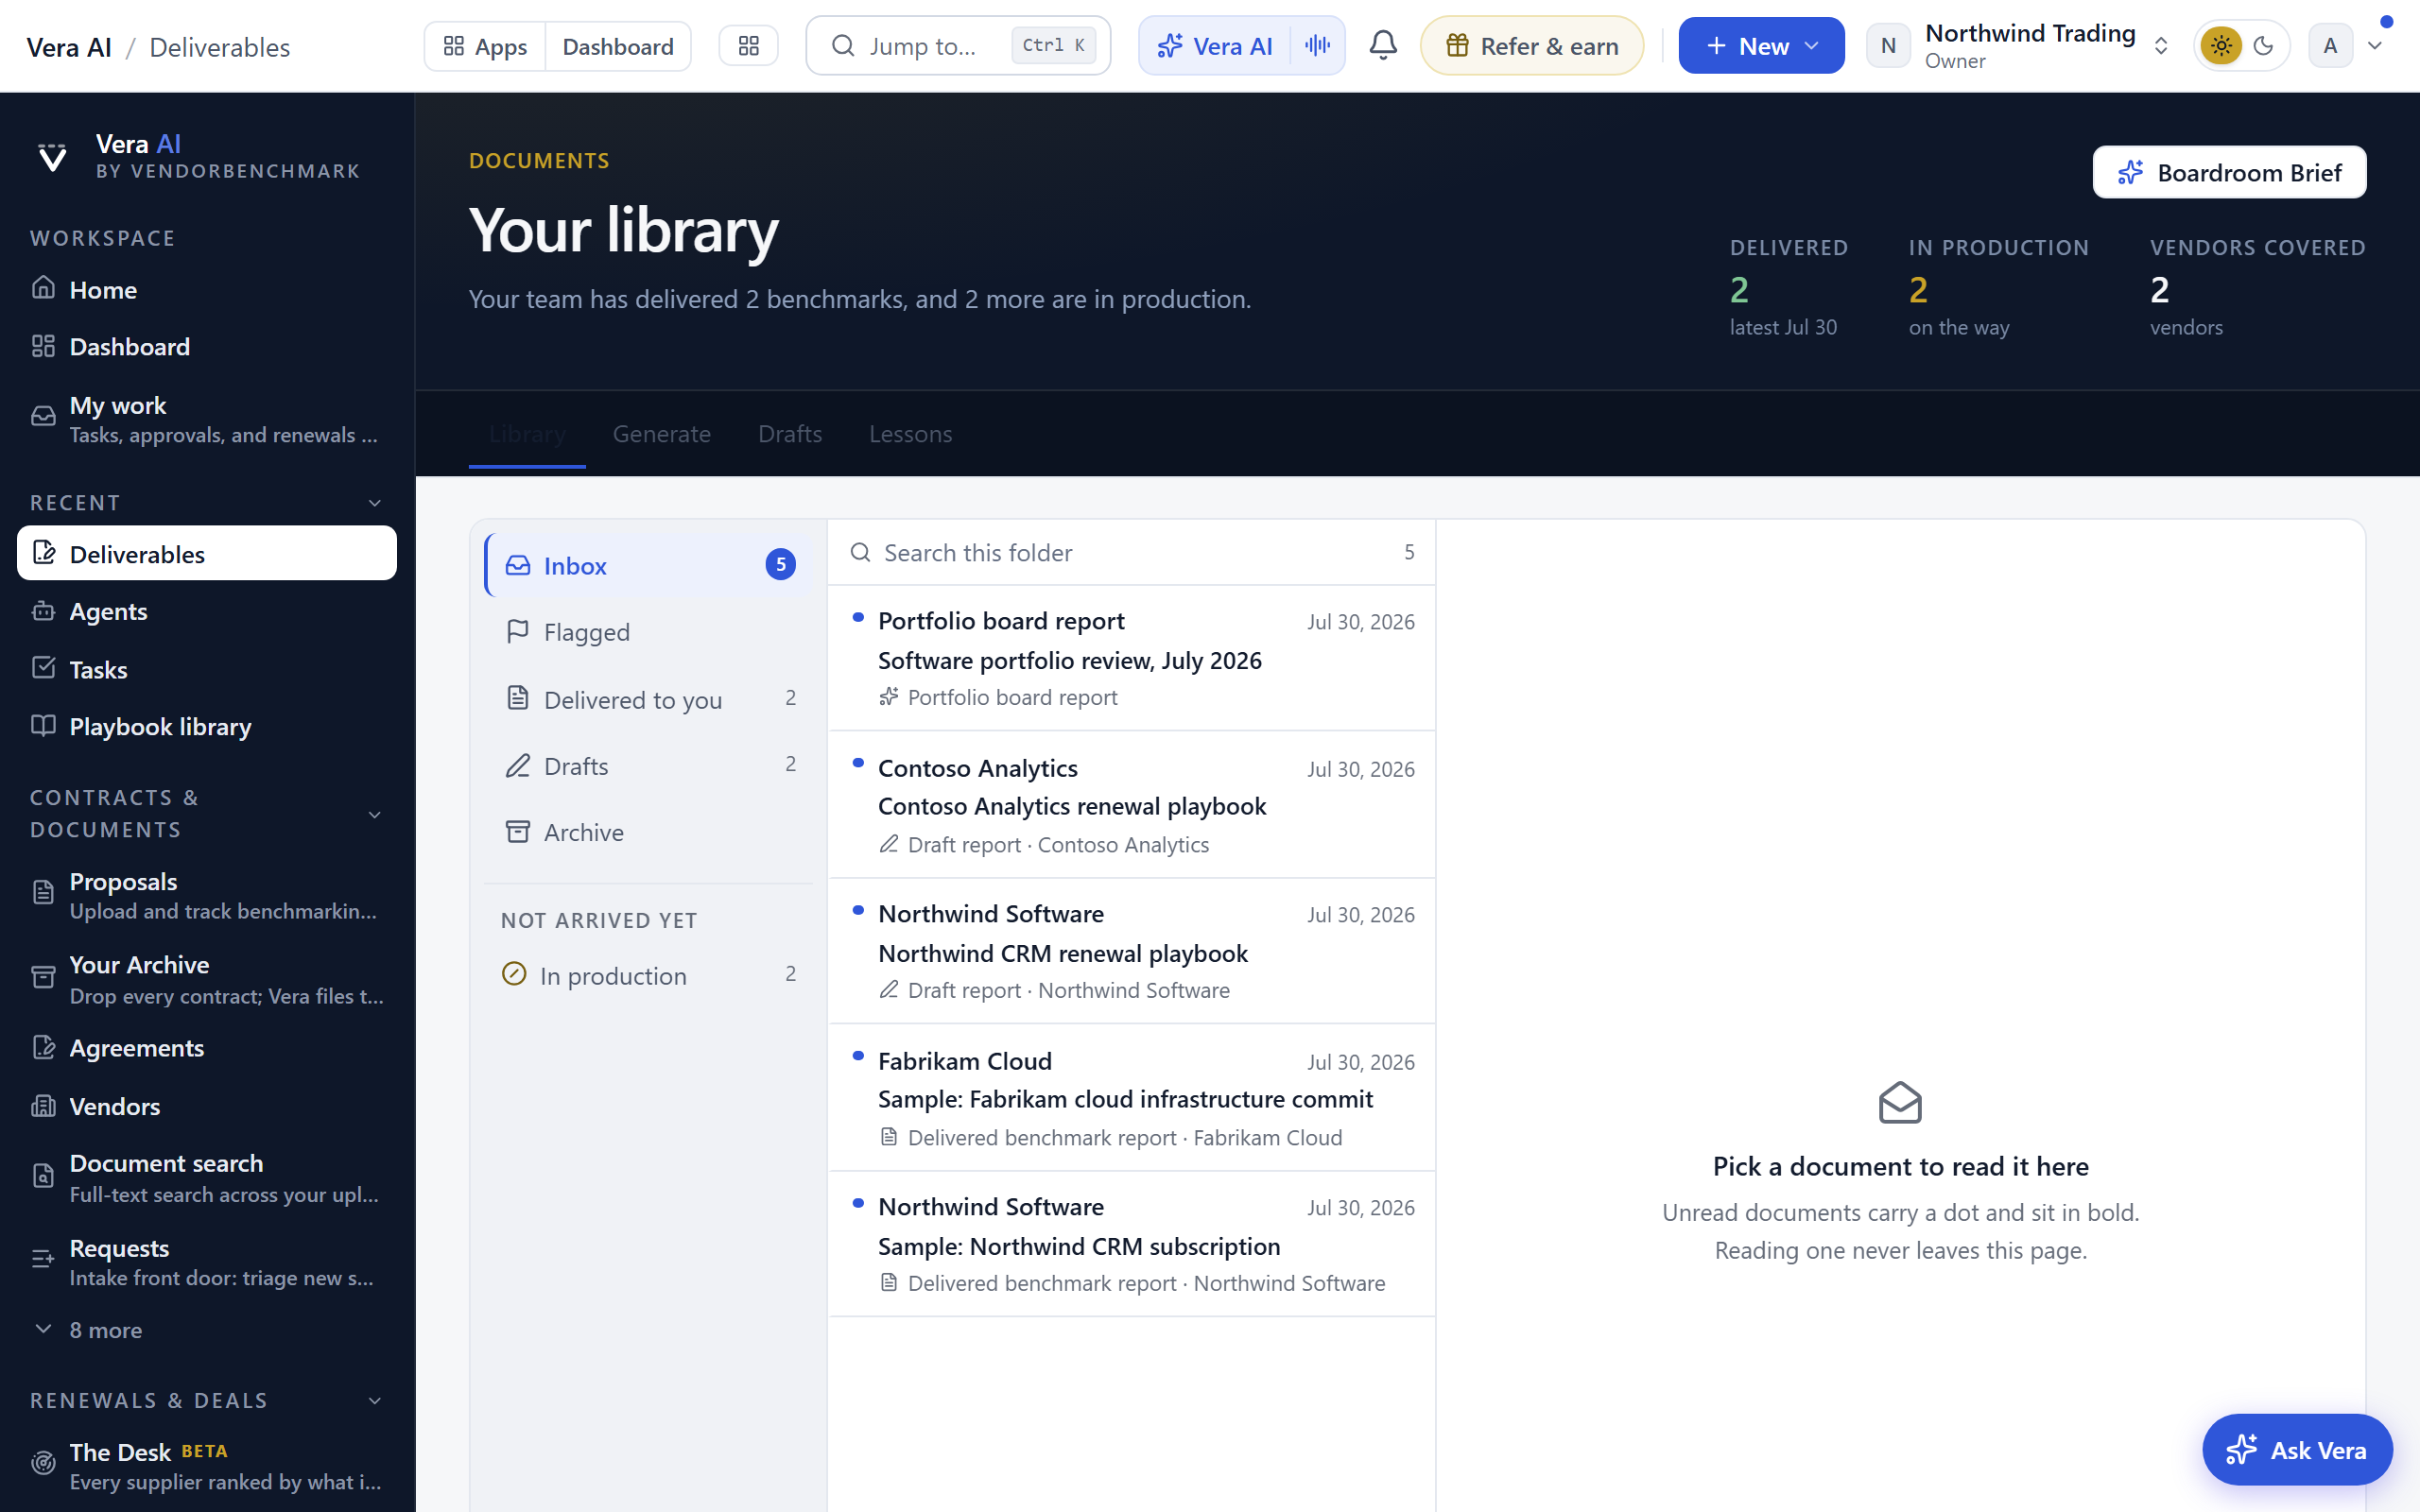This screenshot has height=1512, width=2420.
Task: Select the In production folder
Action: 649,975
